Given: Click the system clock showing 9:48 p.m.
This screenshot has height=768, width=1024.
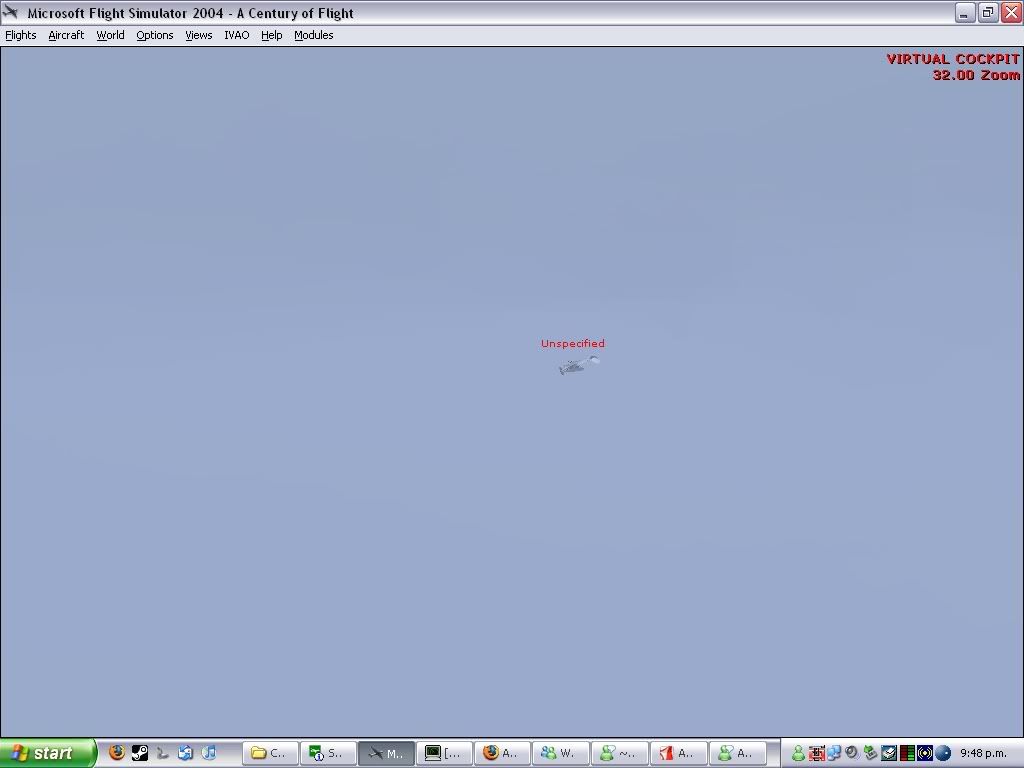Looking at the screenshot, I should tap(983, 753).
